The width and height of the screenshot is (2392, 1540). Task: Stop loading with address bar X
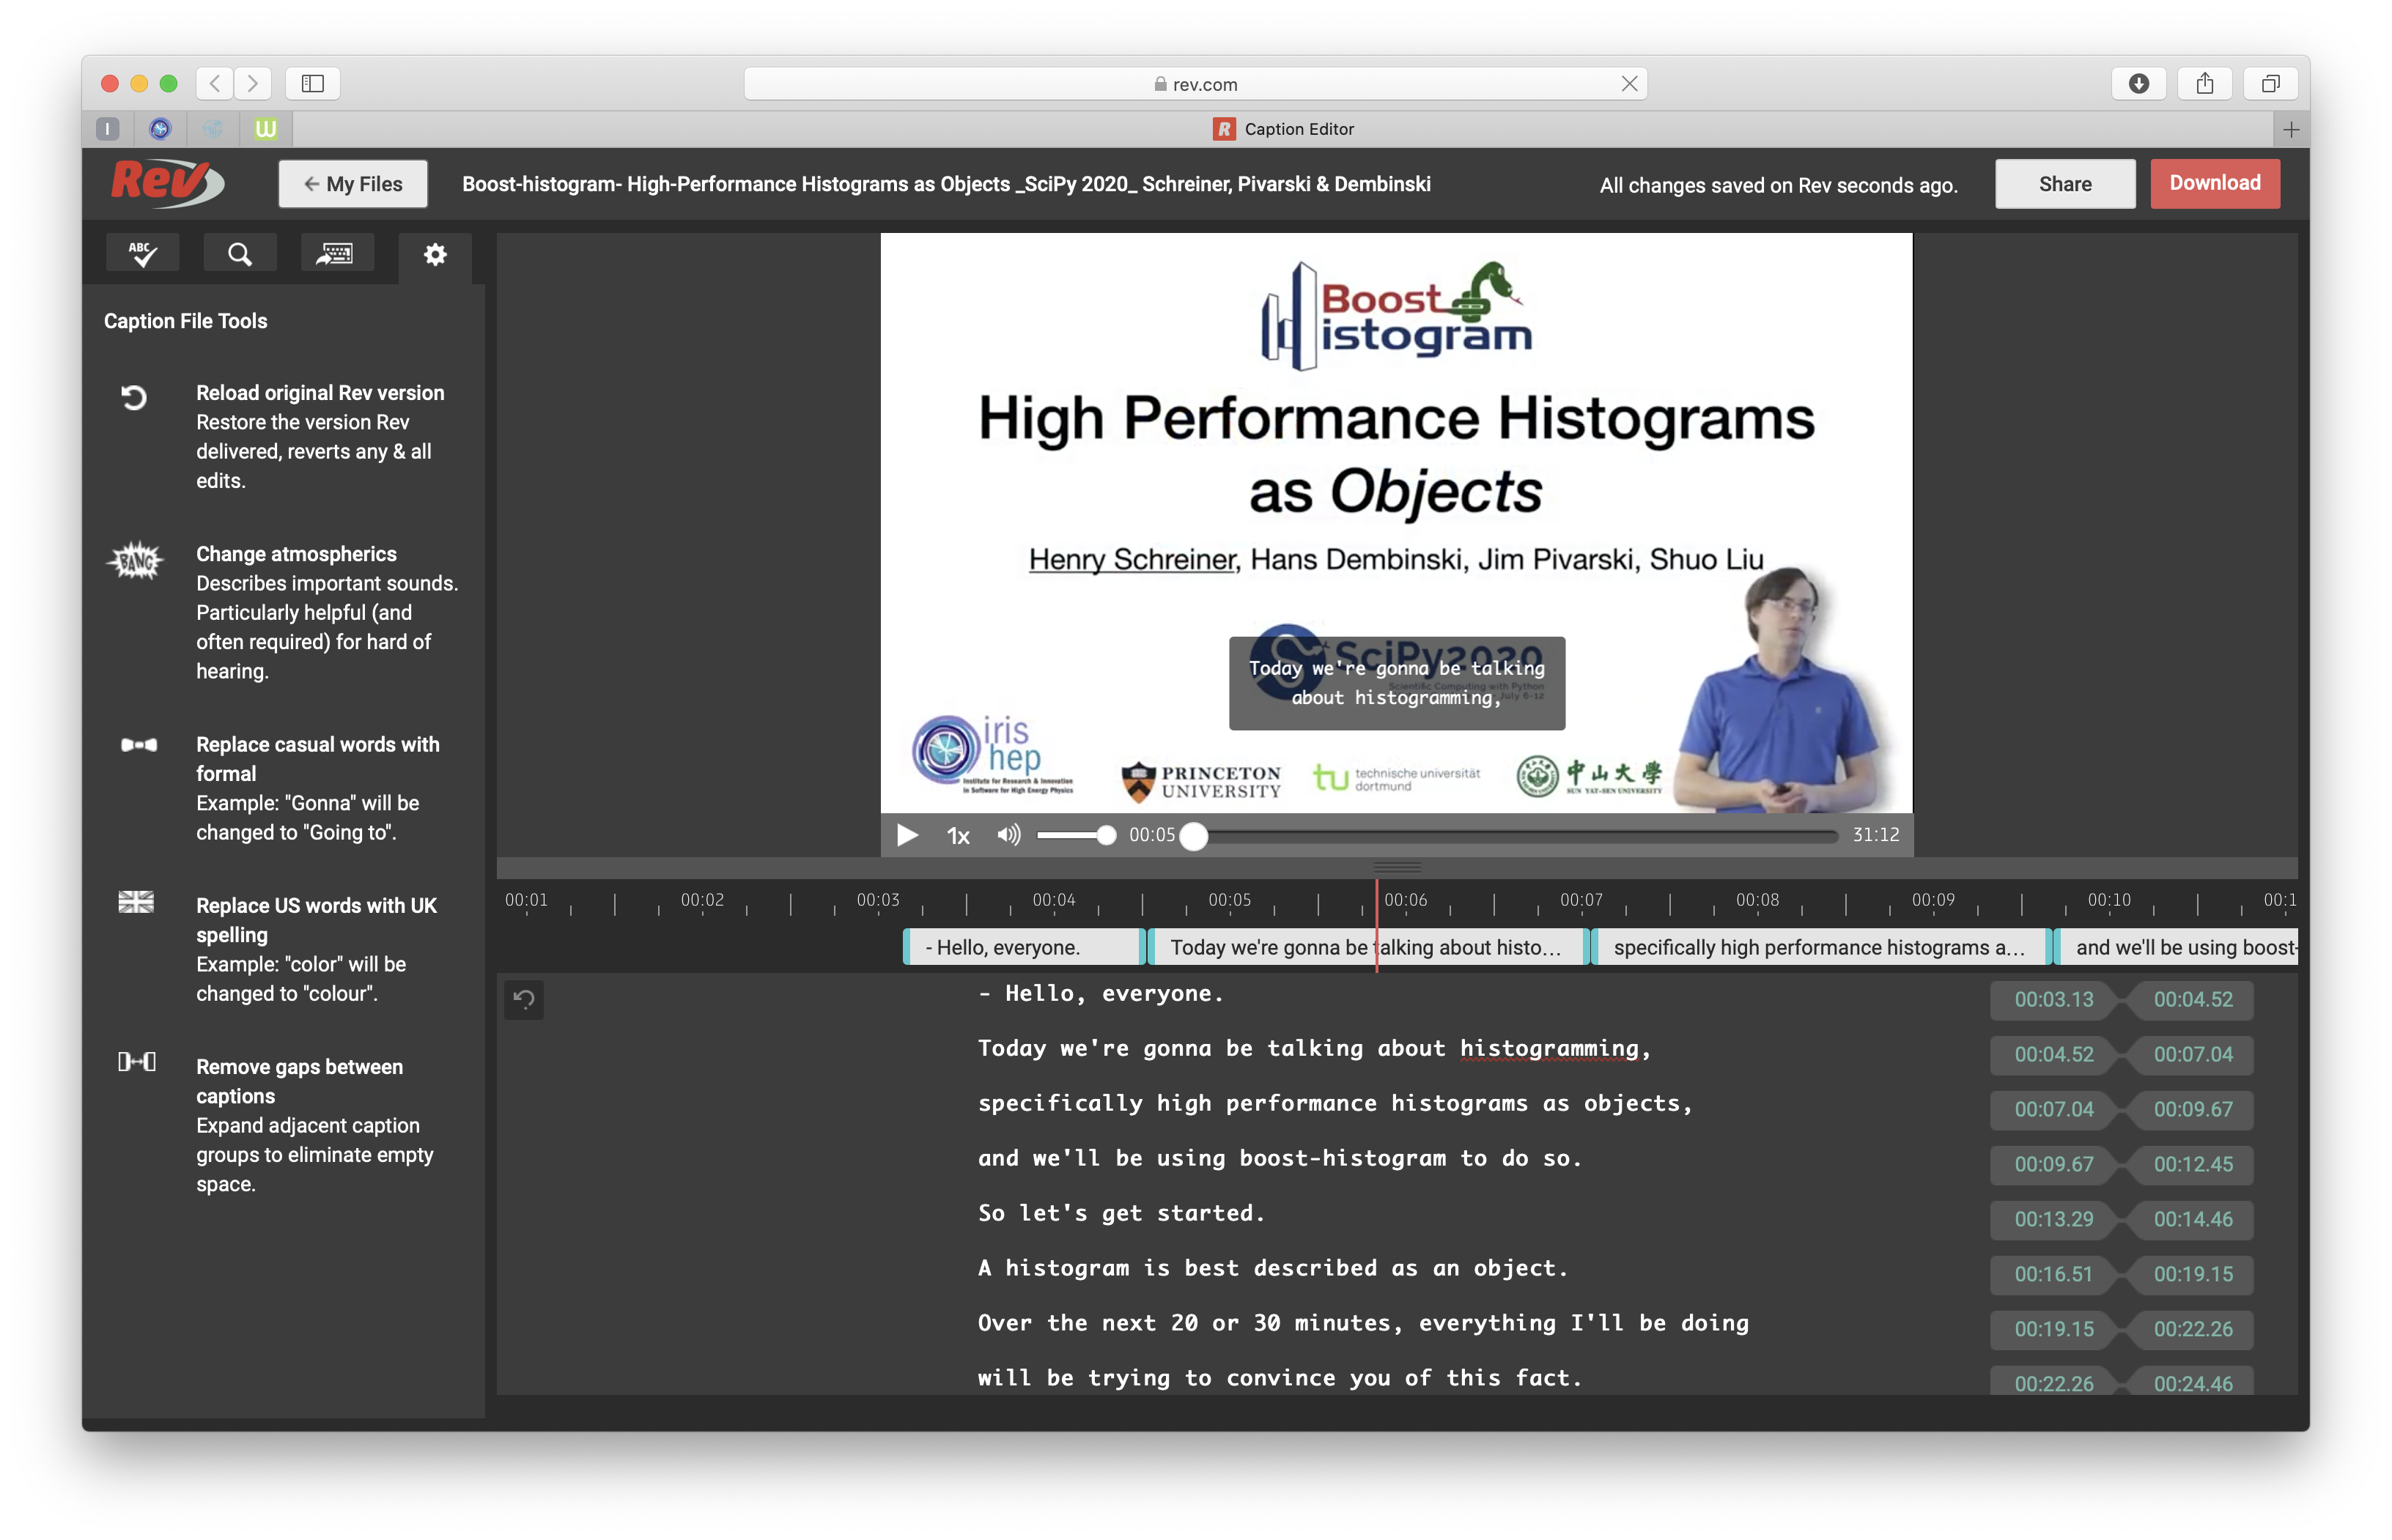[x=1629, y=84]
